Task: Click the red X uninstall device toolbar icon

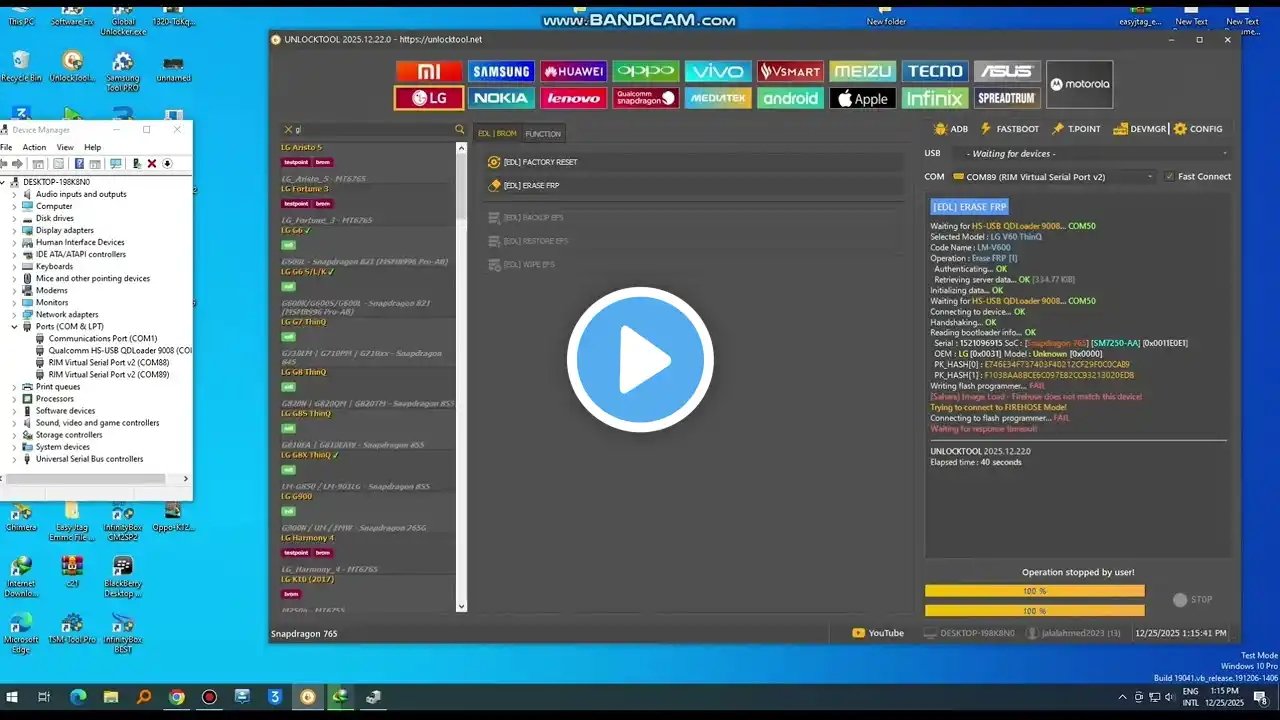Action: tap(152, 164)
